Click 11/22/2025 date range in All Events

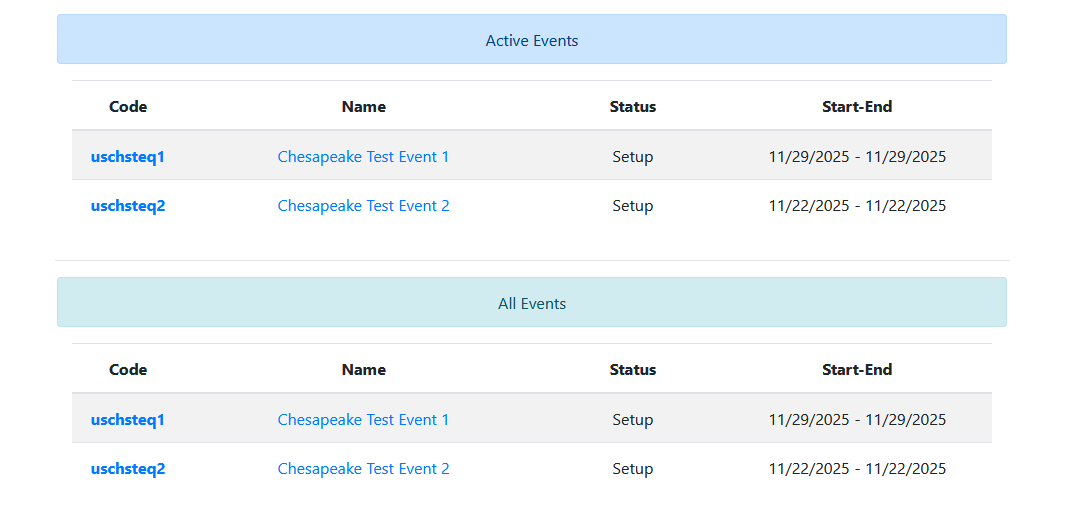(857, 469)
